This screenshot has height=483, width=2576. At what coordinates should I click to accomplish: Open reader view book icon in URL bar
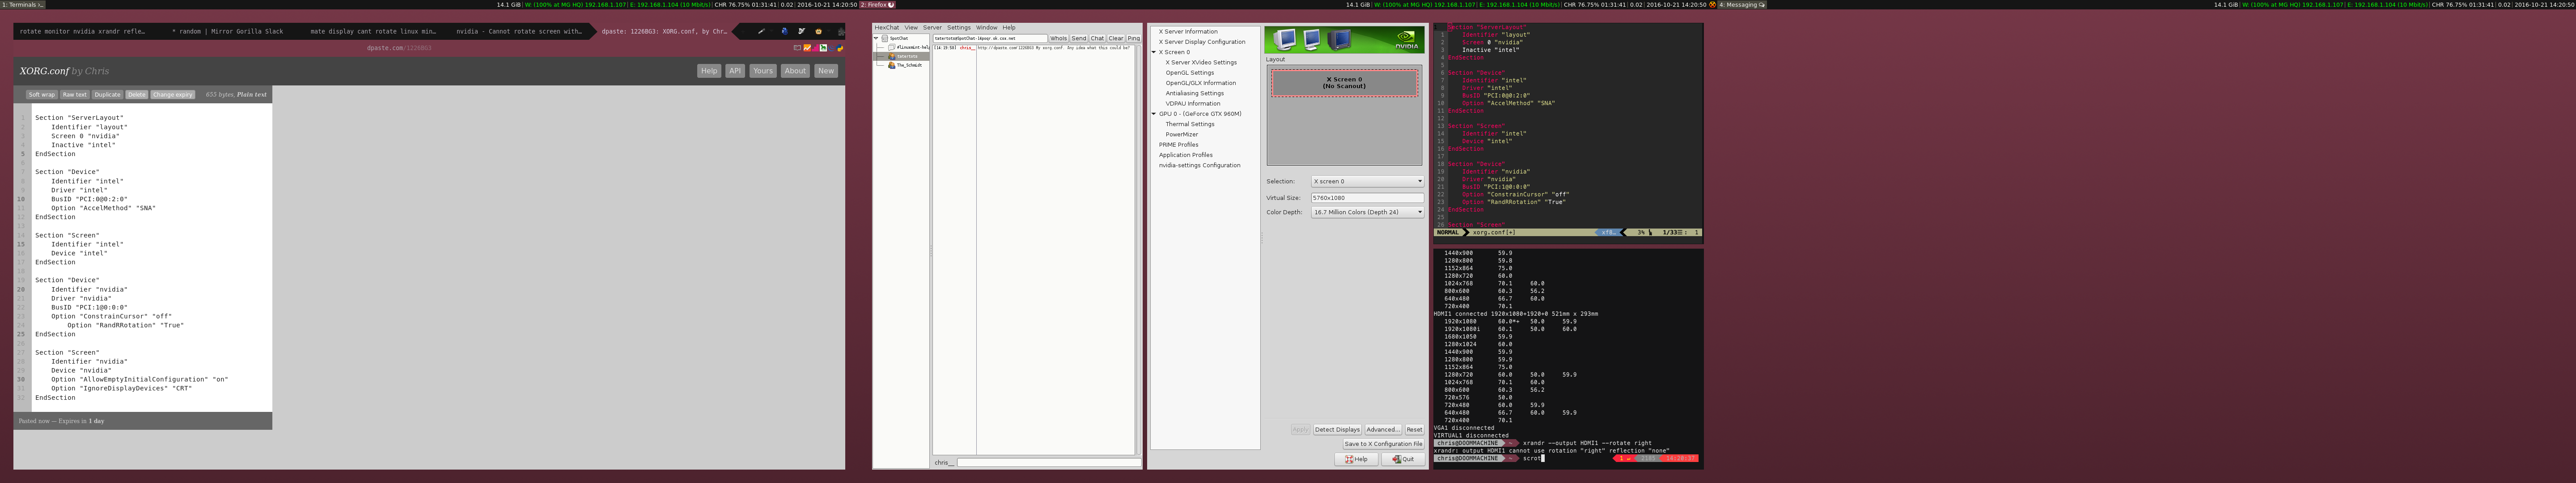(x=797, y=47)
